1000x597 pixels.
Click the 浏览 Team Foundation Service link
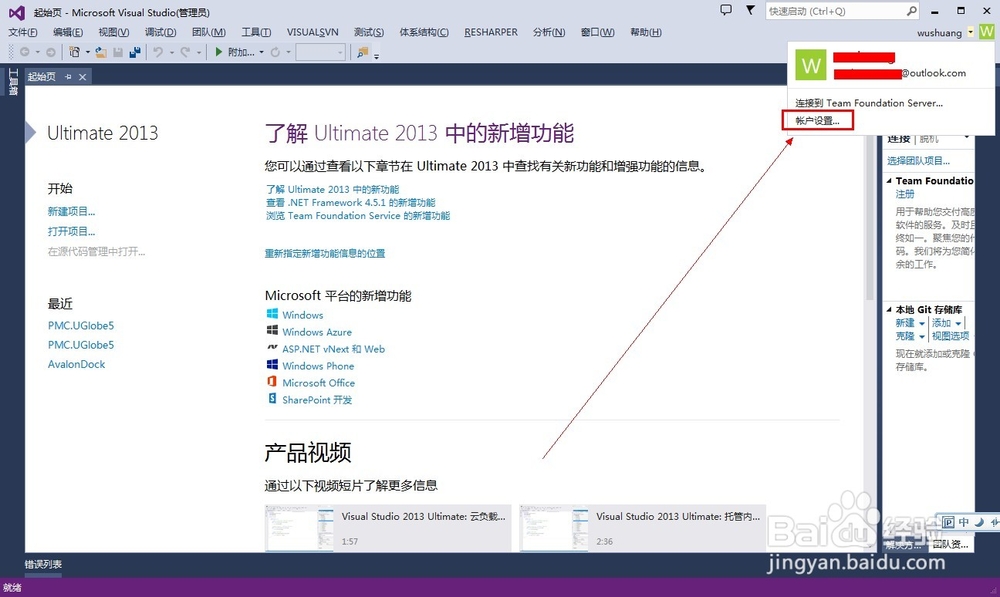[358, 216]
